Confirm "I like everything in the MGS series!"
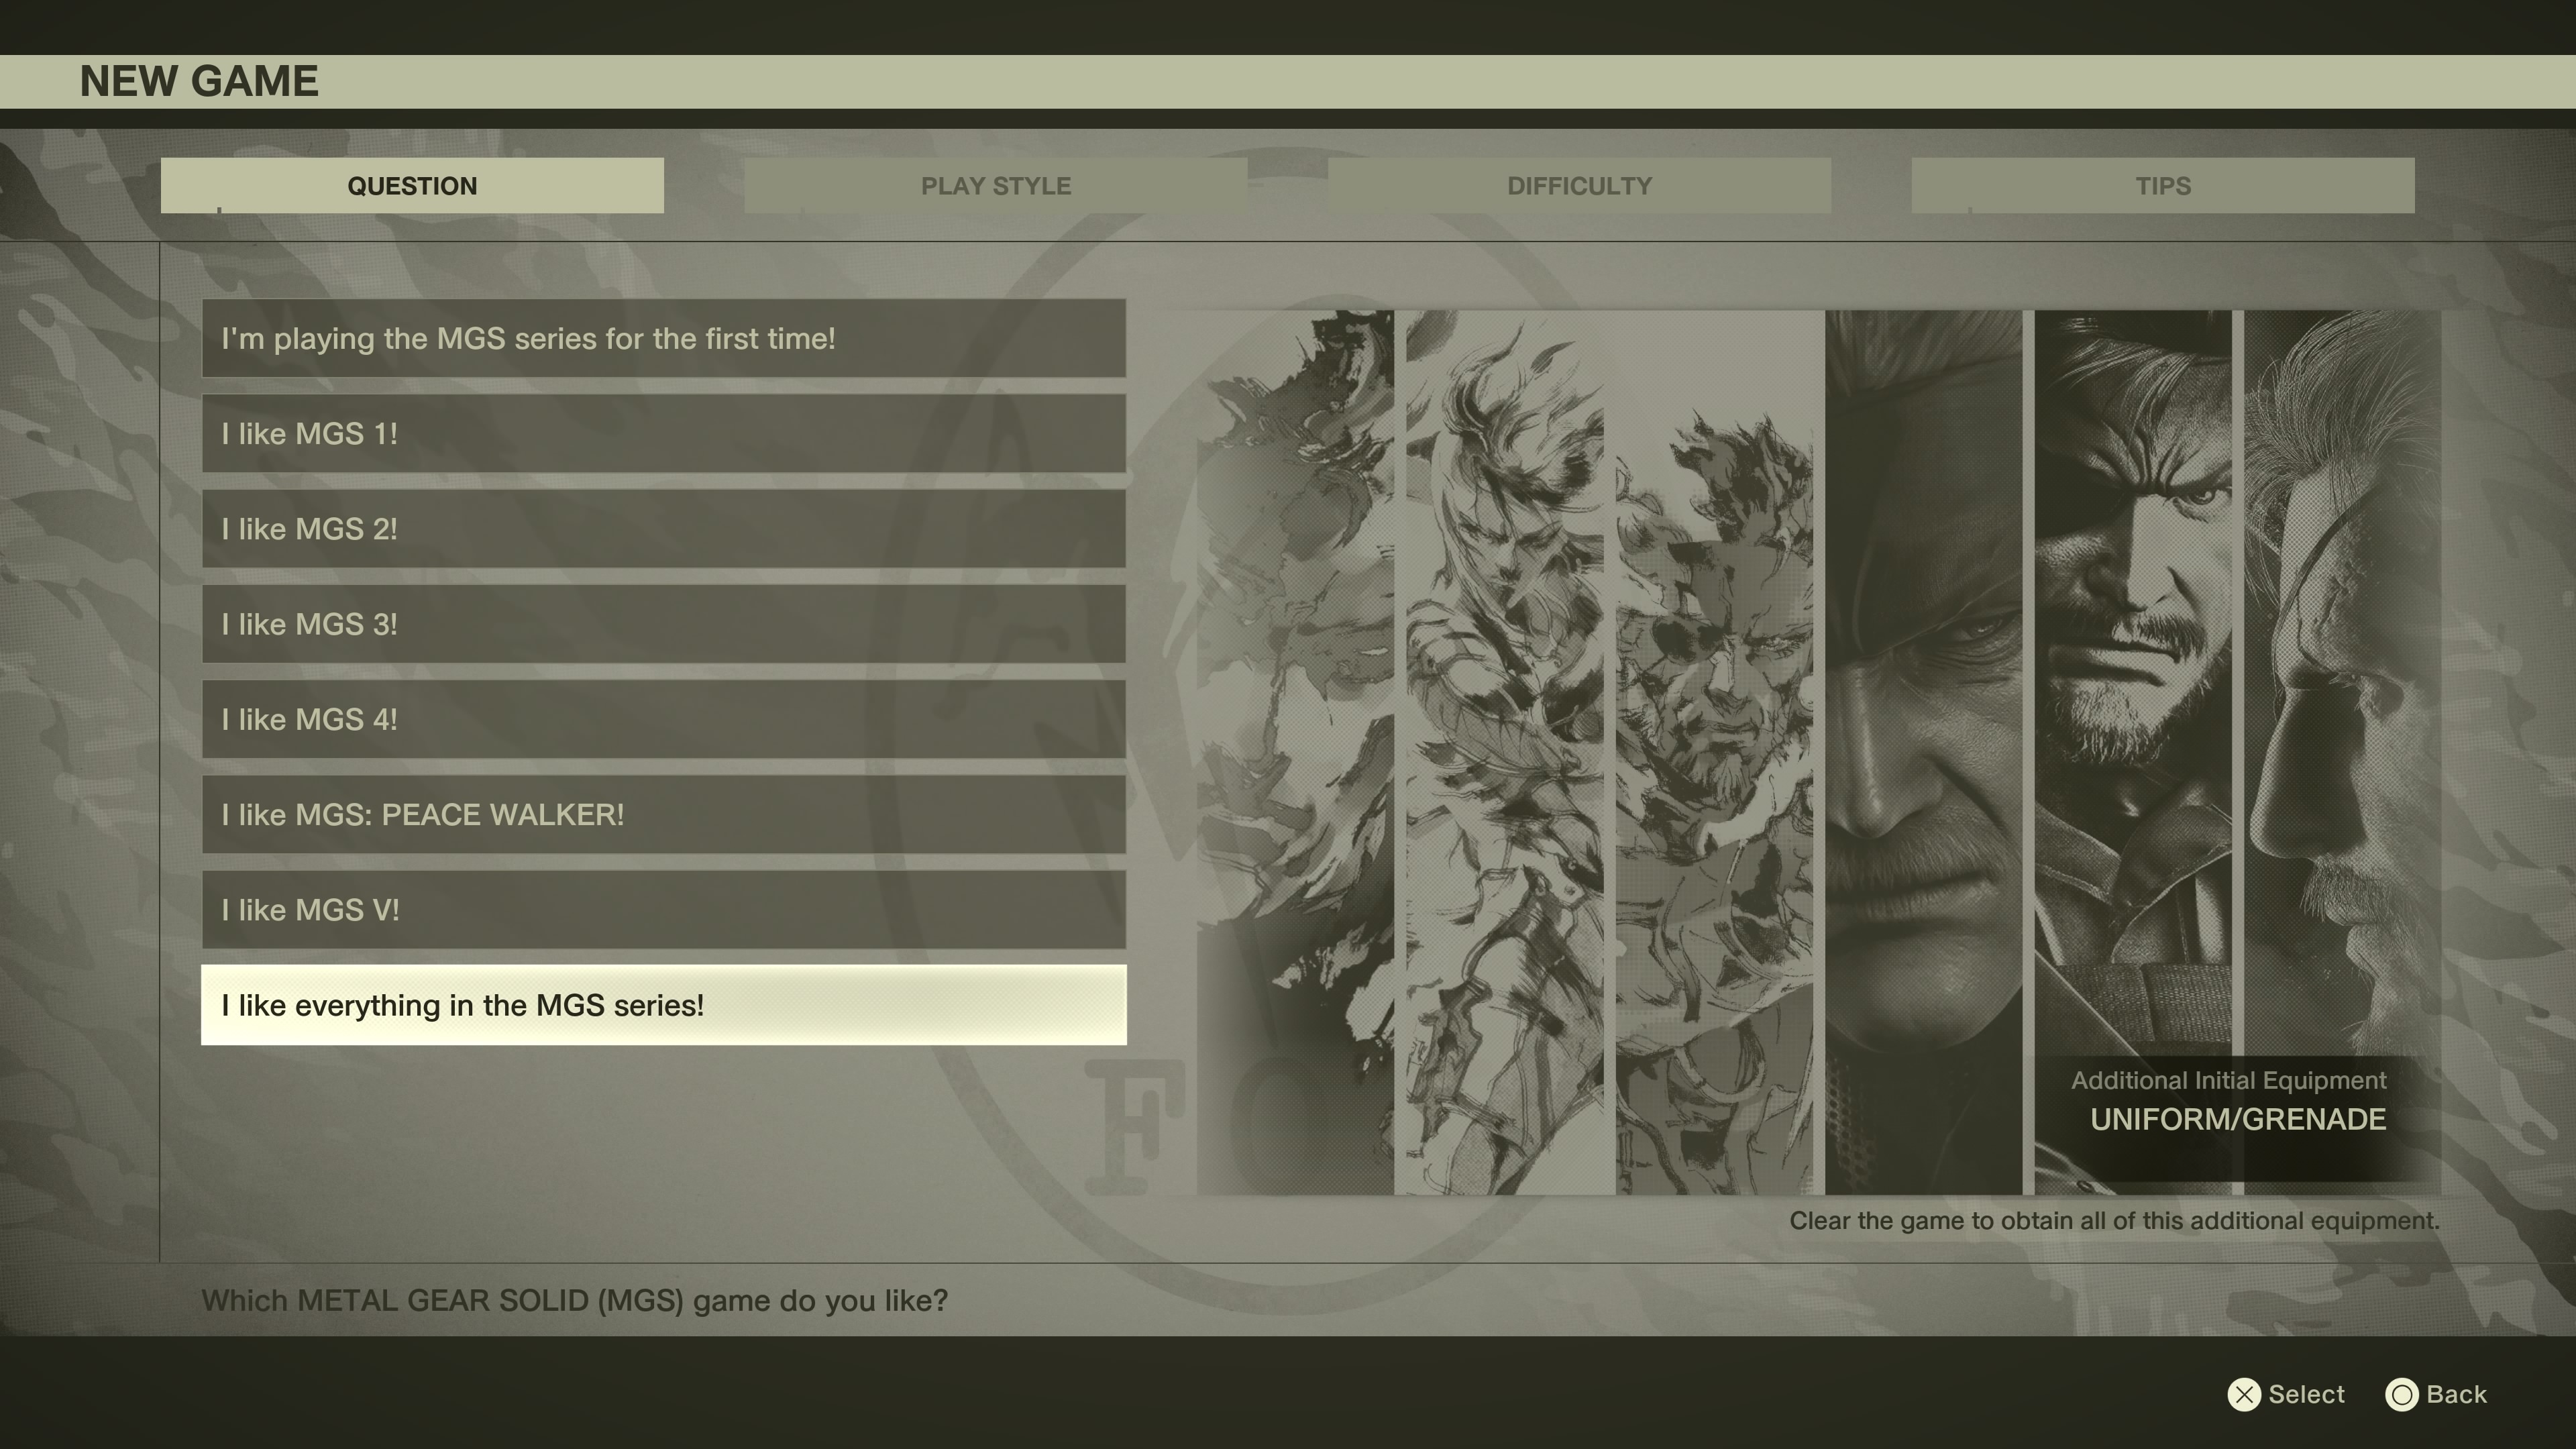2576x1449 pixels. 663,1005
